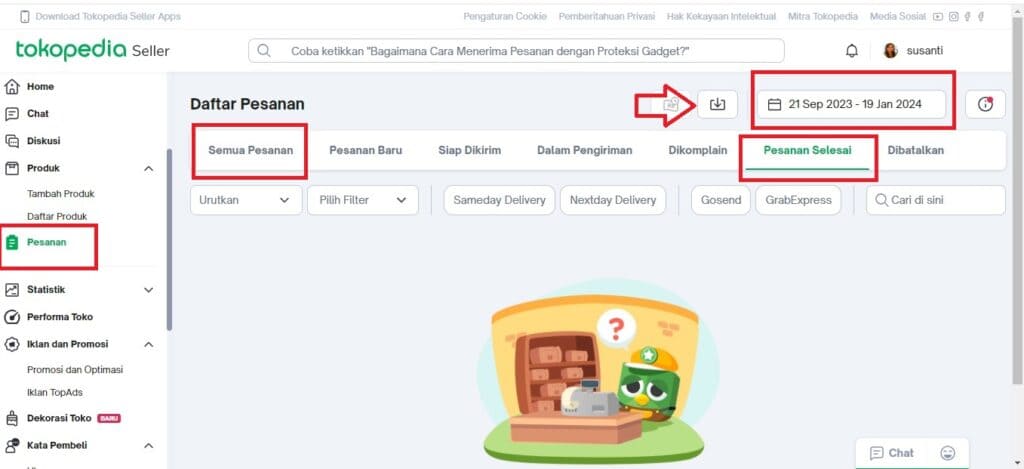
Task: Switch to the Dibatalkan tab
Action: pos(915,150)
